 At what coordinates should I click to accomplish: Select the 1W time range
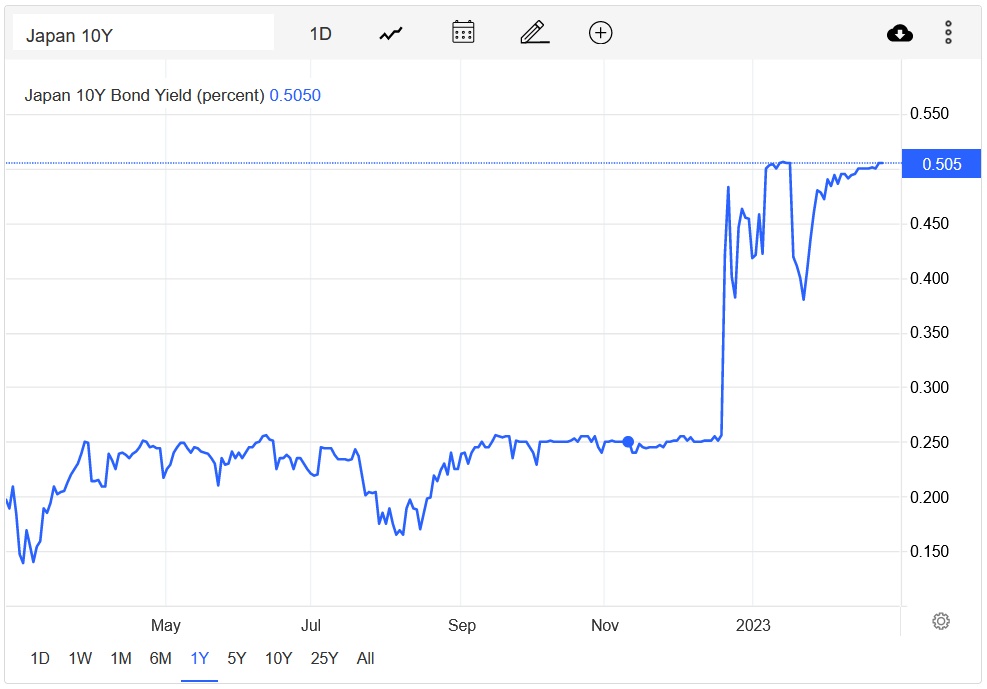pyautogui.click(x=80, y=658)
